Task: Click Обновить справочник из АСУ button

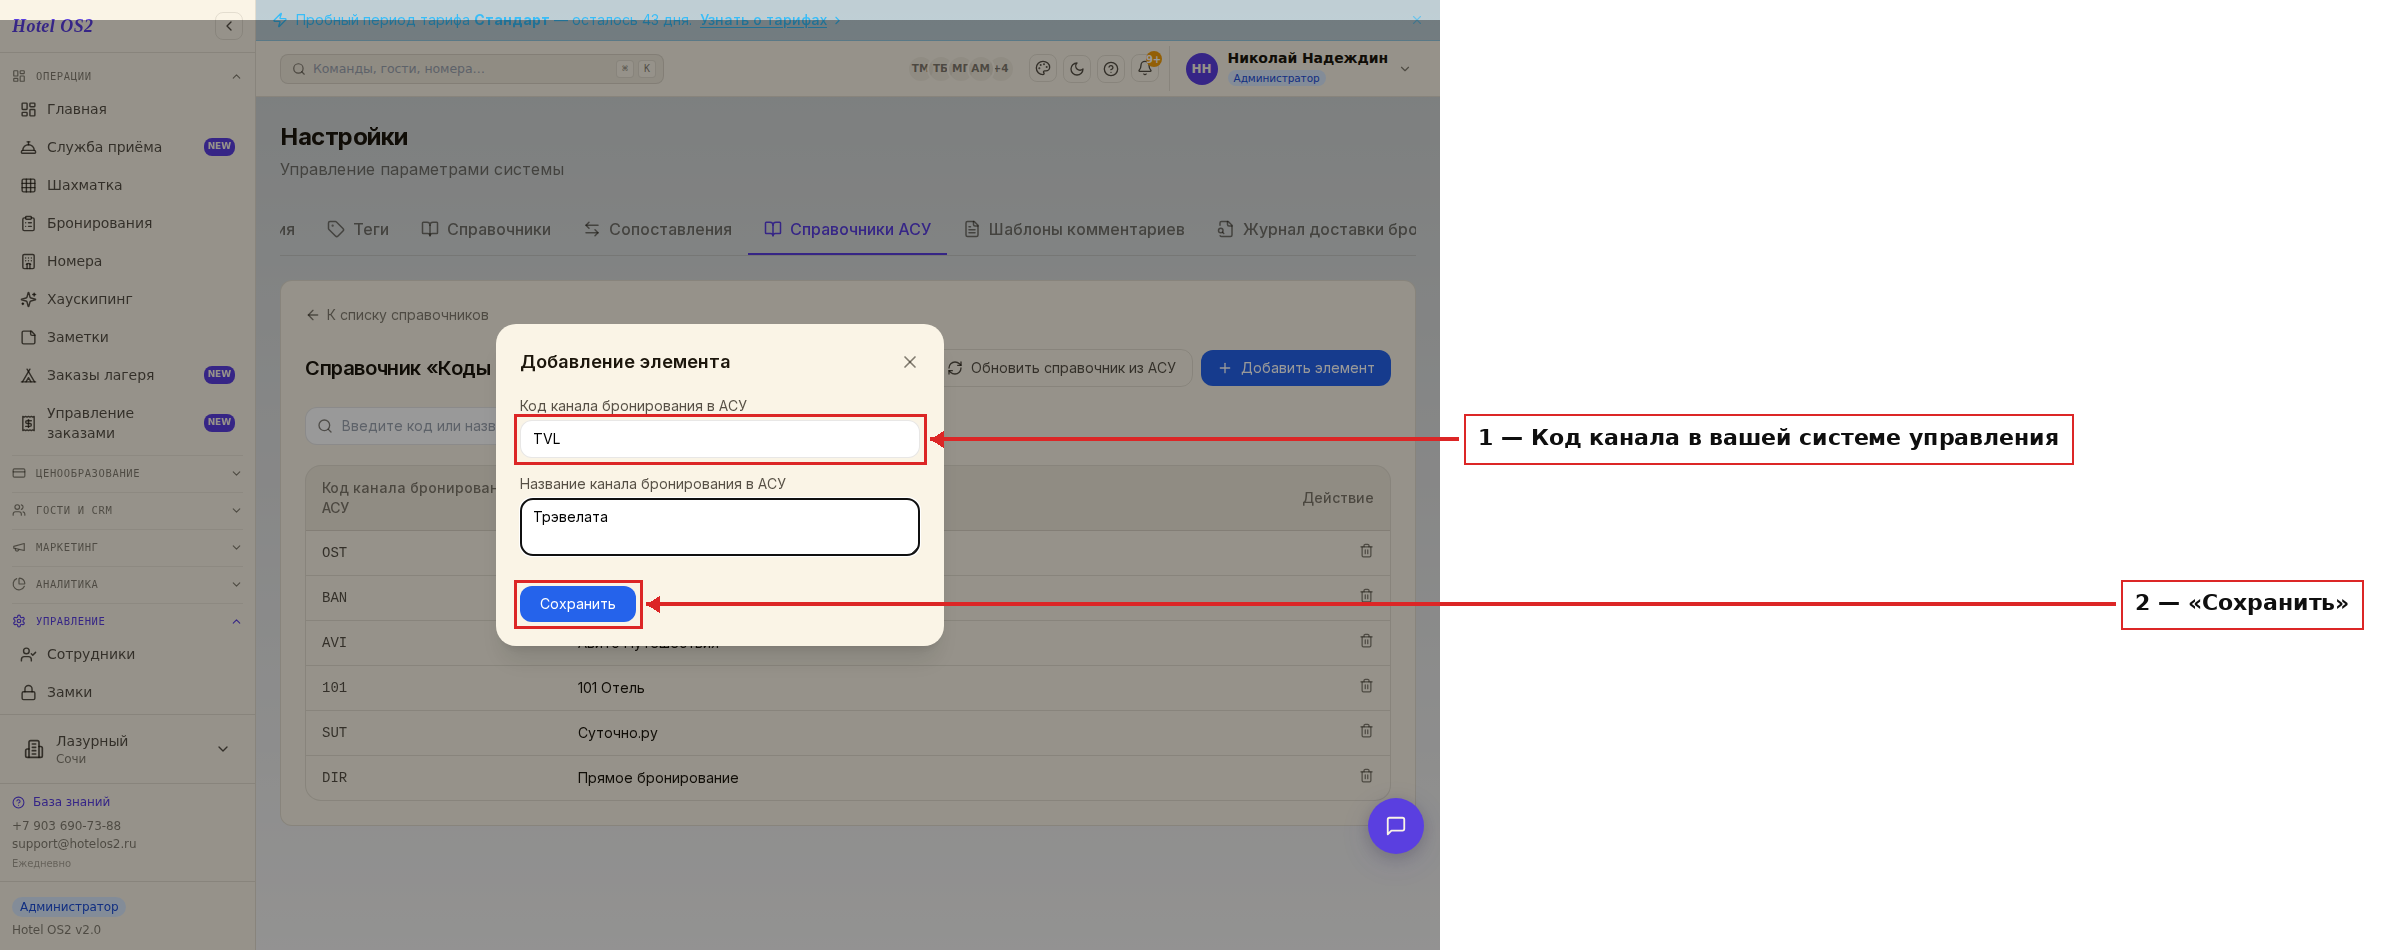Action: 1062,368
